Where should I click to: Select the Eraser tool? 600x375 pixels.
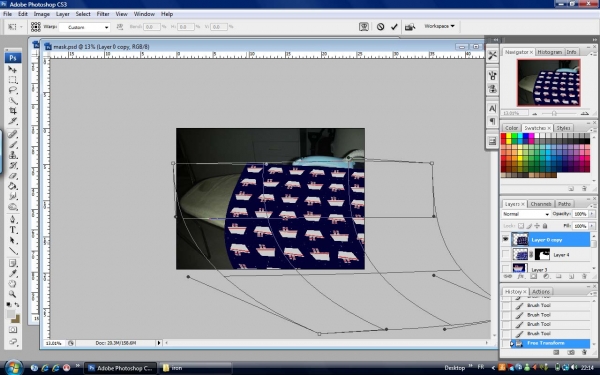pyautogui.click(x=12, y=176)
